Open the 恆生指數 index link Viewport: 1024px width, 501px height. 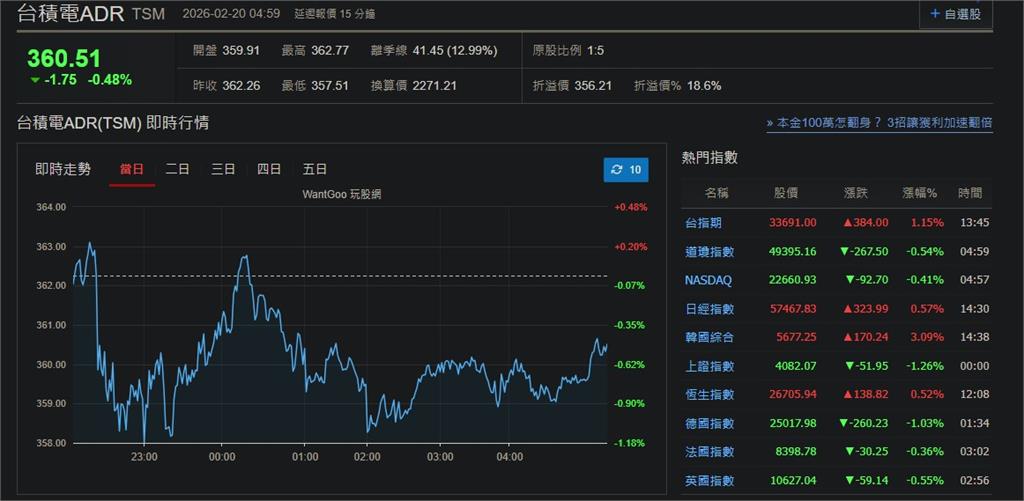pos(709,395)
